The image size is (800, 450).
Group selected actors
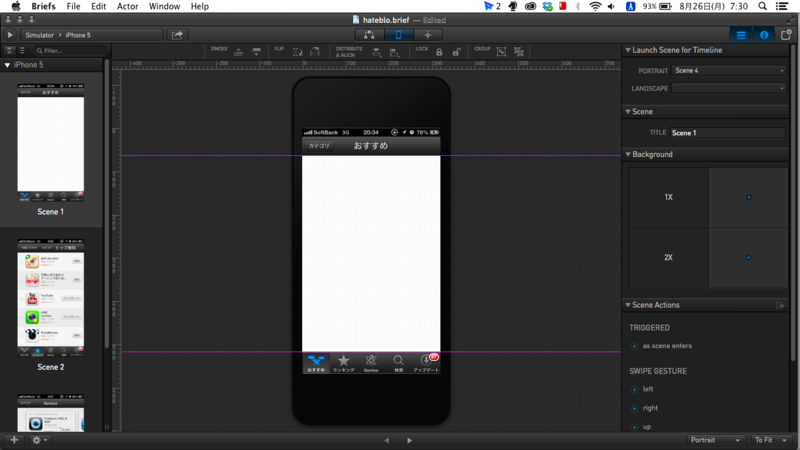pyautogui.click(x=501, y=52)
